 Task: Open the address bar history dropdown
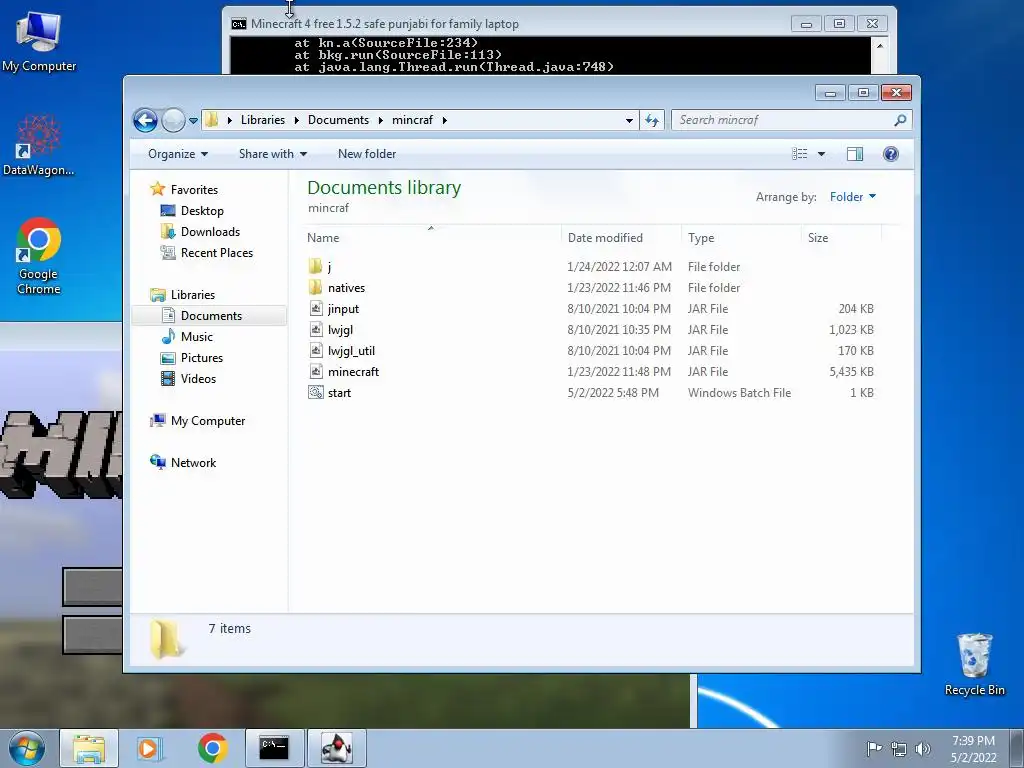[629, 120]
